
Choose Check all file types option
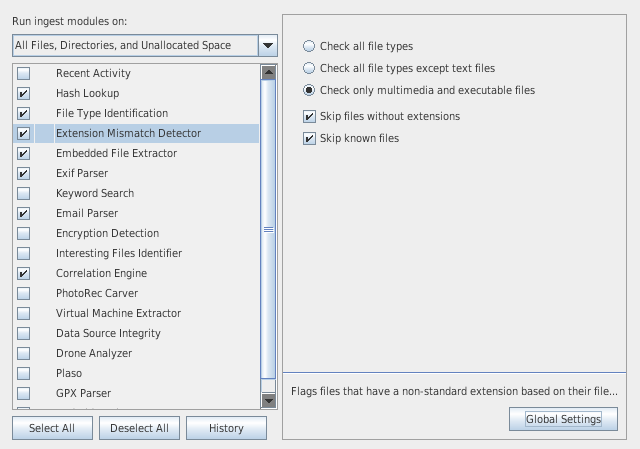(x=309, y=46)
